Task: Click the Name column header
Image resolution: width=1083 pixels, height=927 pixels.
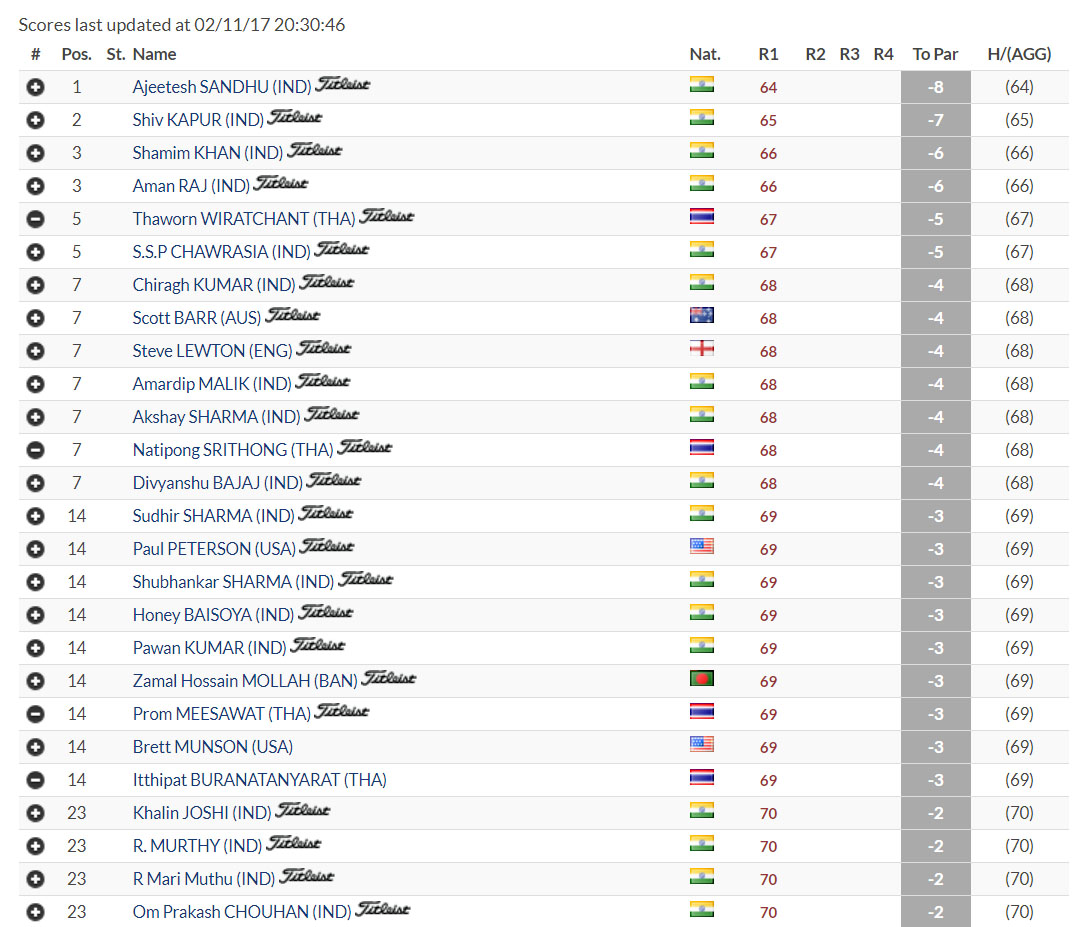Action: point(155,55)
